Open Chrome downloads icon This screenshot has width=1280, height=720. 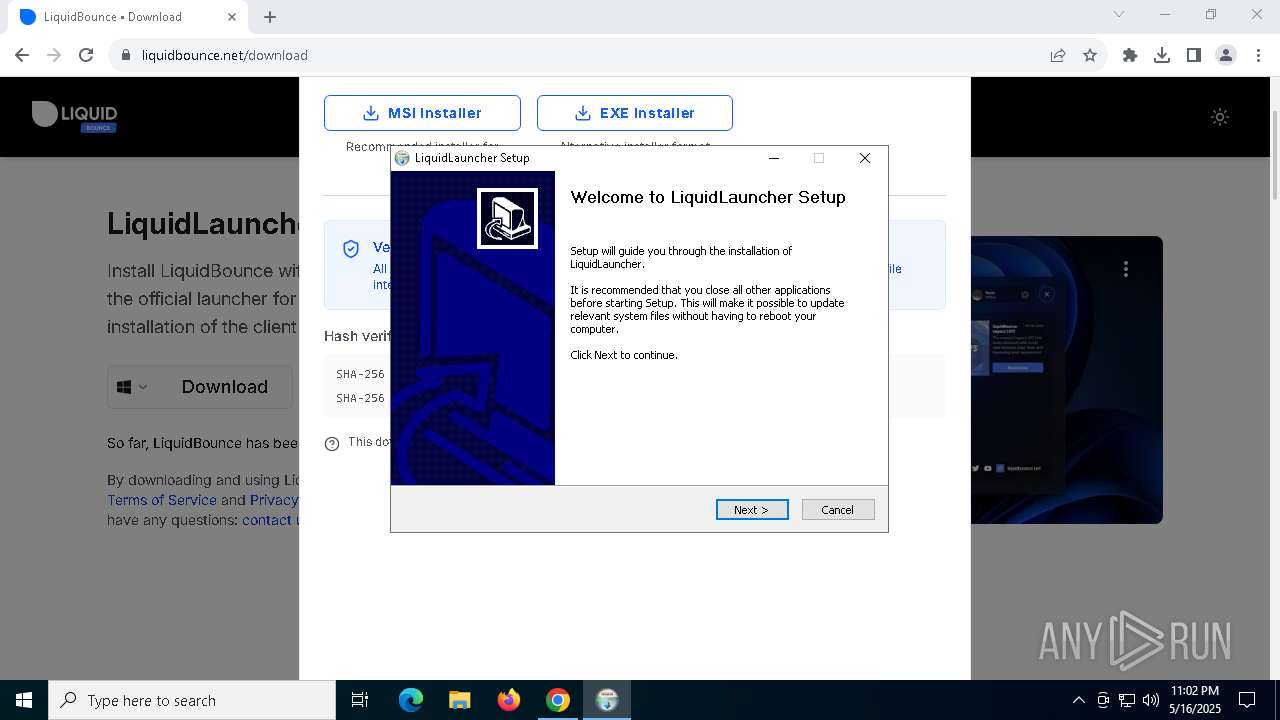pyautogui.click(x=1162, y=55)
